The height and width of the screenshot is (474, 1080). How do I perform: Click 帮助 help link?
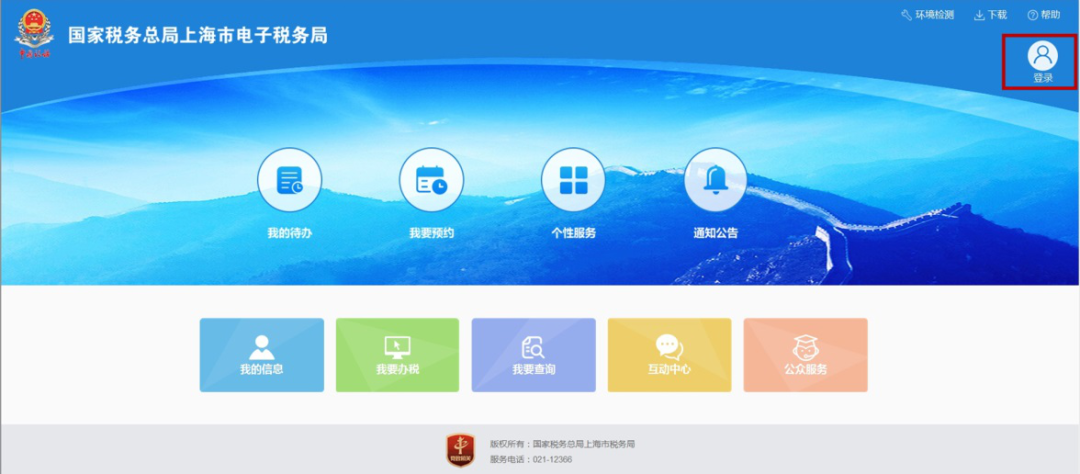pyautogui.click(x=1044, y=15)
